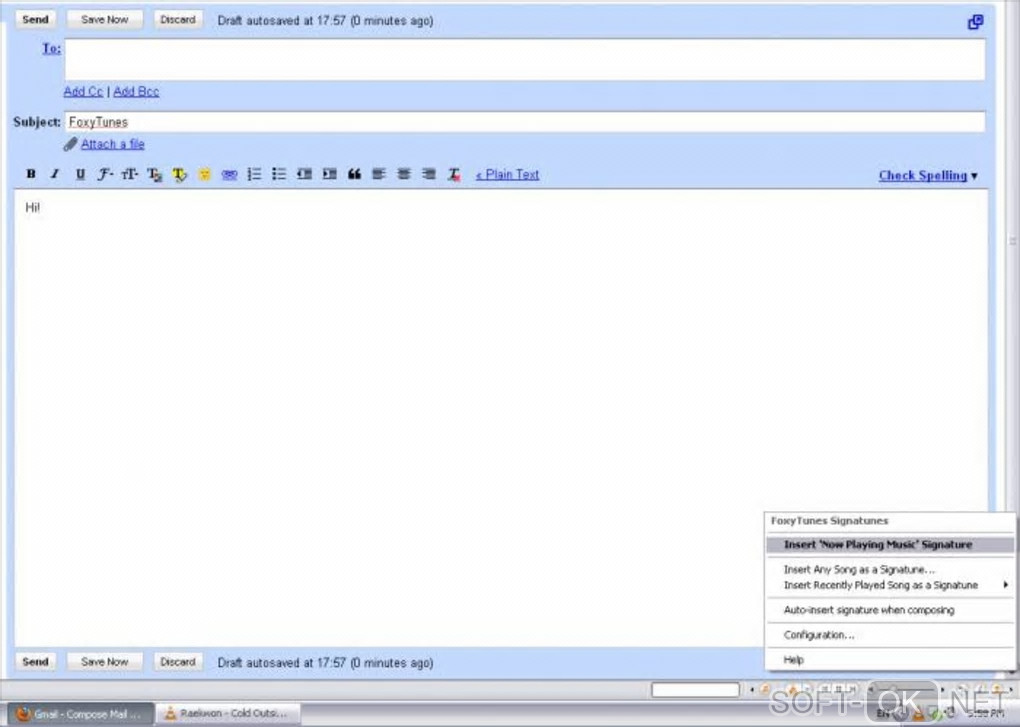This screenshot has width=1020, height=727.
Task: Open Insert Recently Played Song as a Signature submenu
Action: pyautogui.click(x=890, y=585)
